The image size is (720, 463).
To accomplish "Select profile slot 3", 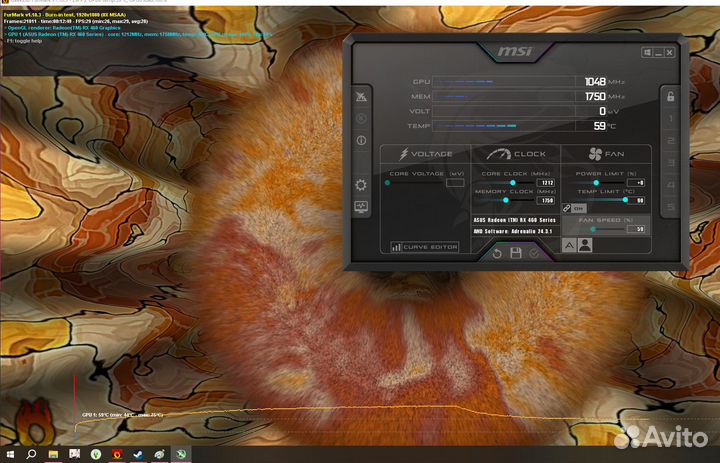I will point(670,163).
